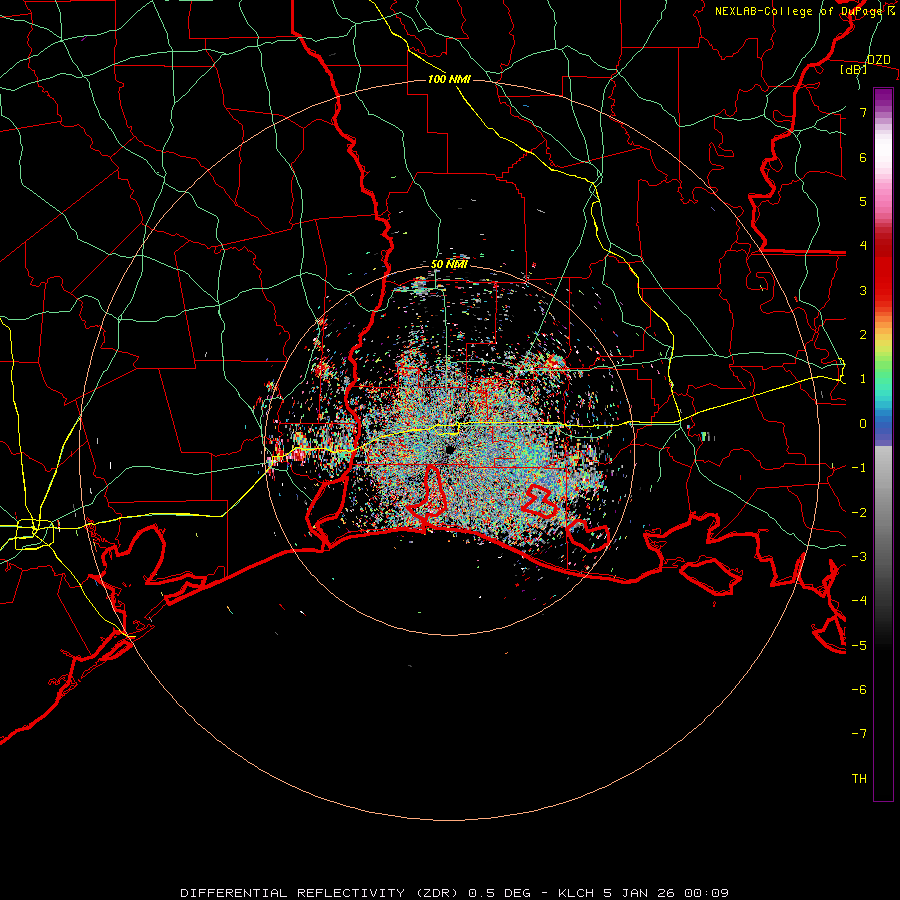The height and width of the screenshot is (900, 900).
Task: Click the -1 value on the color scale
Action: [859, 468]
